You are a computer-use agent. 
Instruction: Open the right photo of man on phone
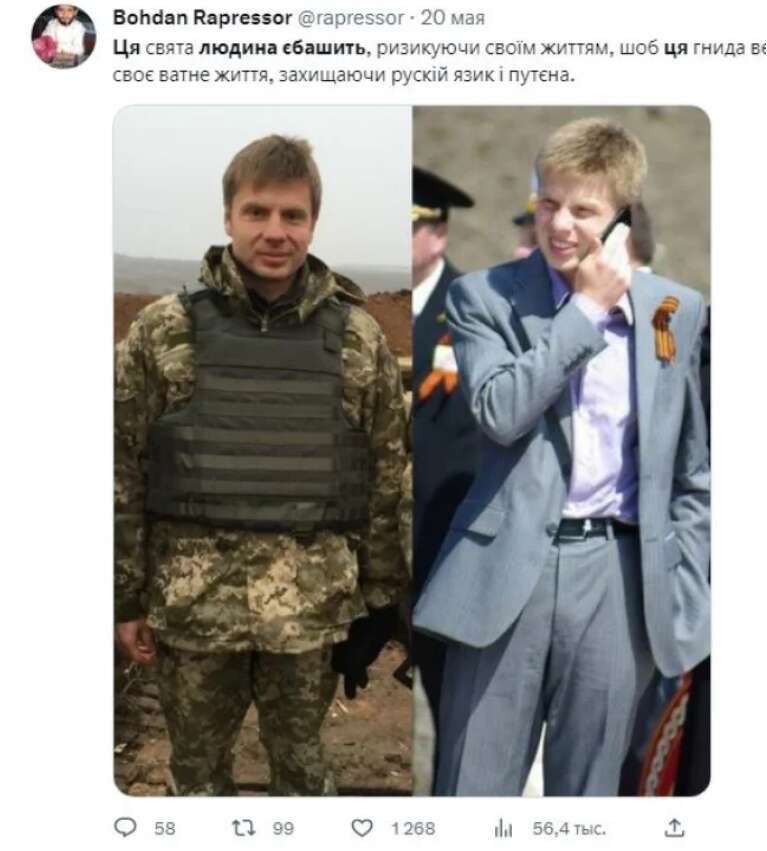(x=561, y=450)
